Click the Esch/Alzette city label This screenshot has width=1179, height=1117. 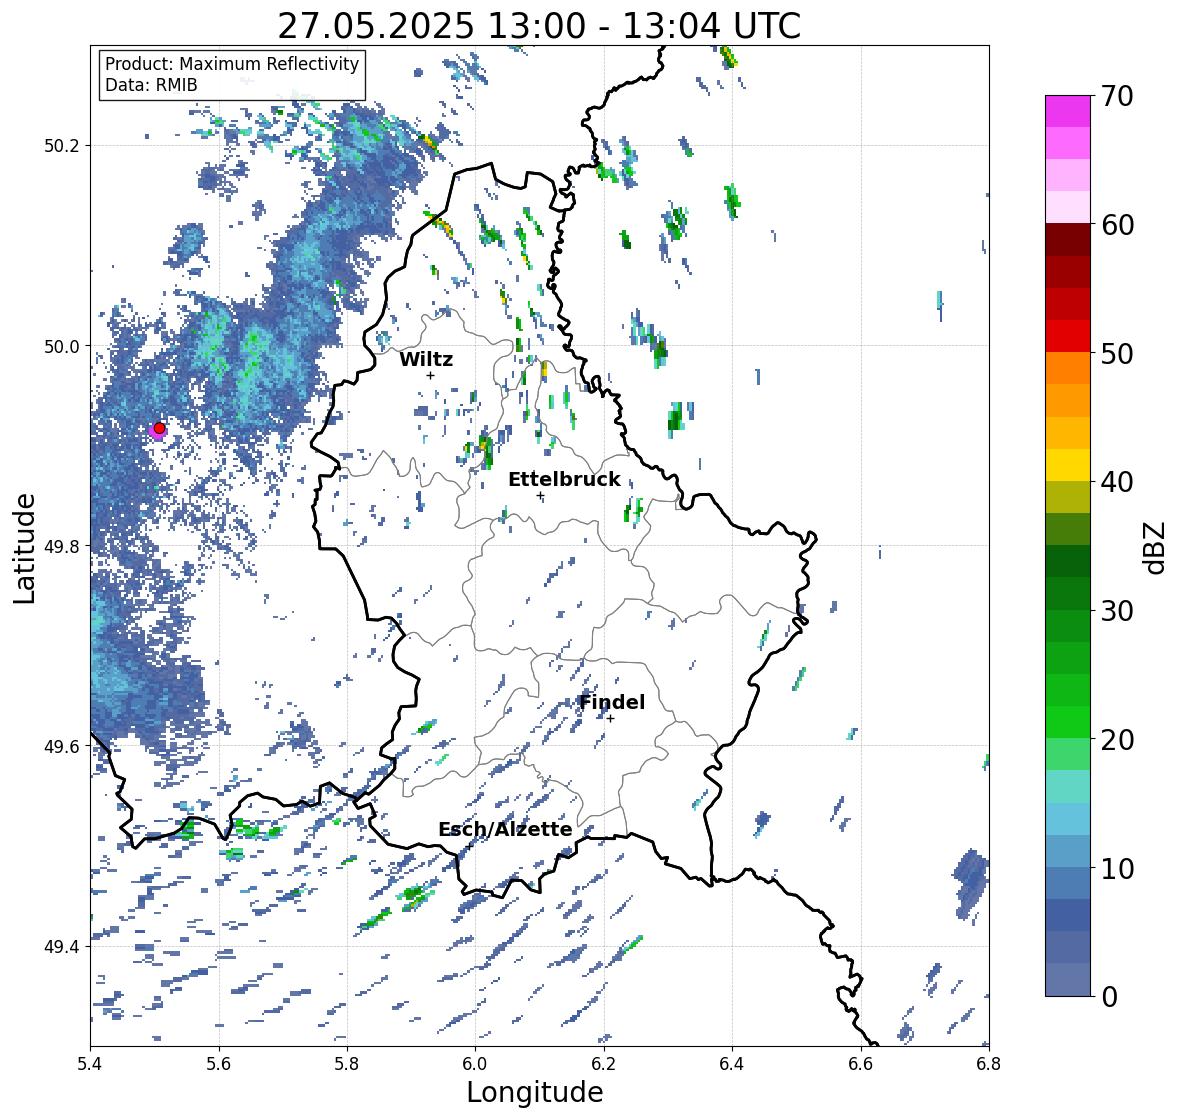tap(505, 829)
